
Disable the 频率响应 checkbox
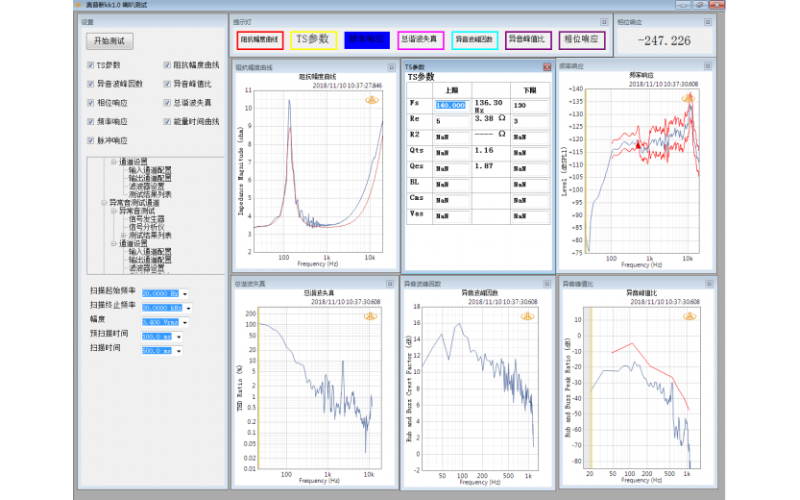[91, 121]
